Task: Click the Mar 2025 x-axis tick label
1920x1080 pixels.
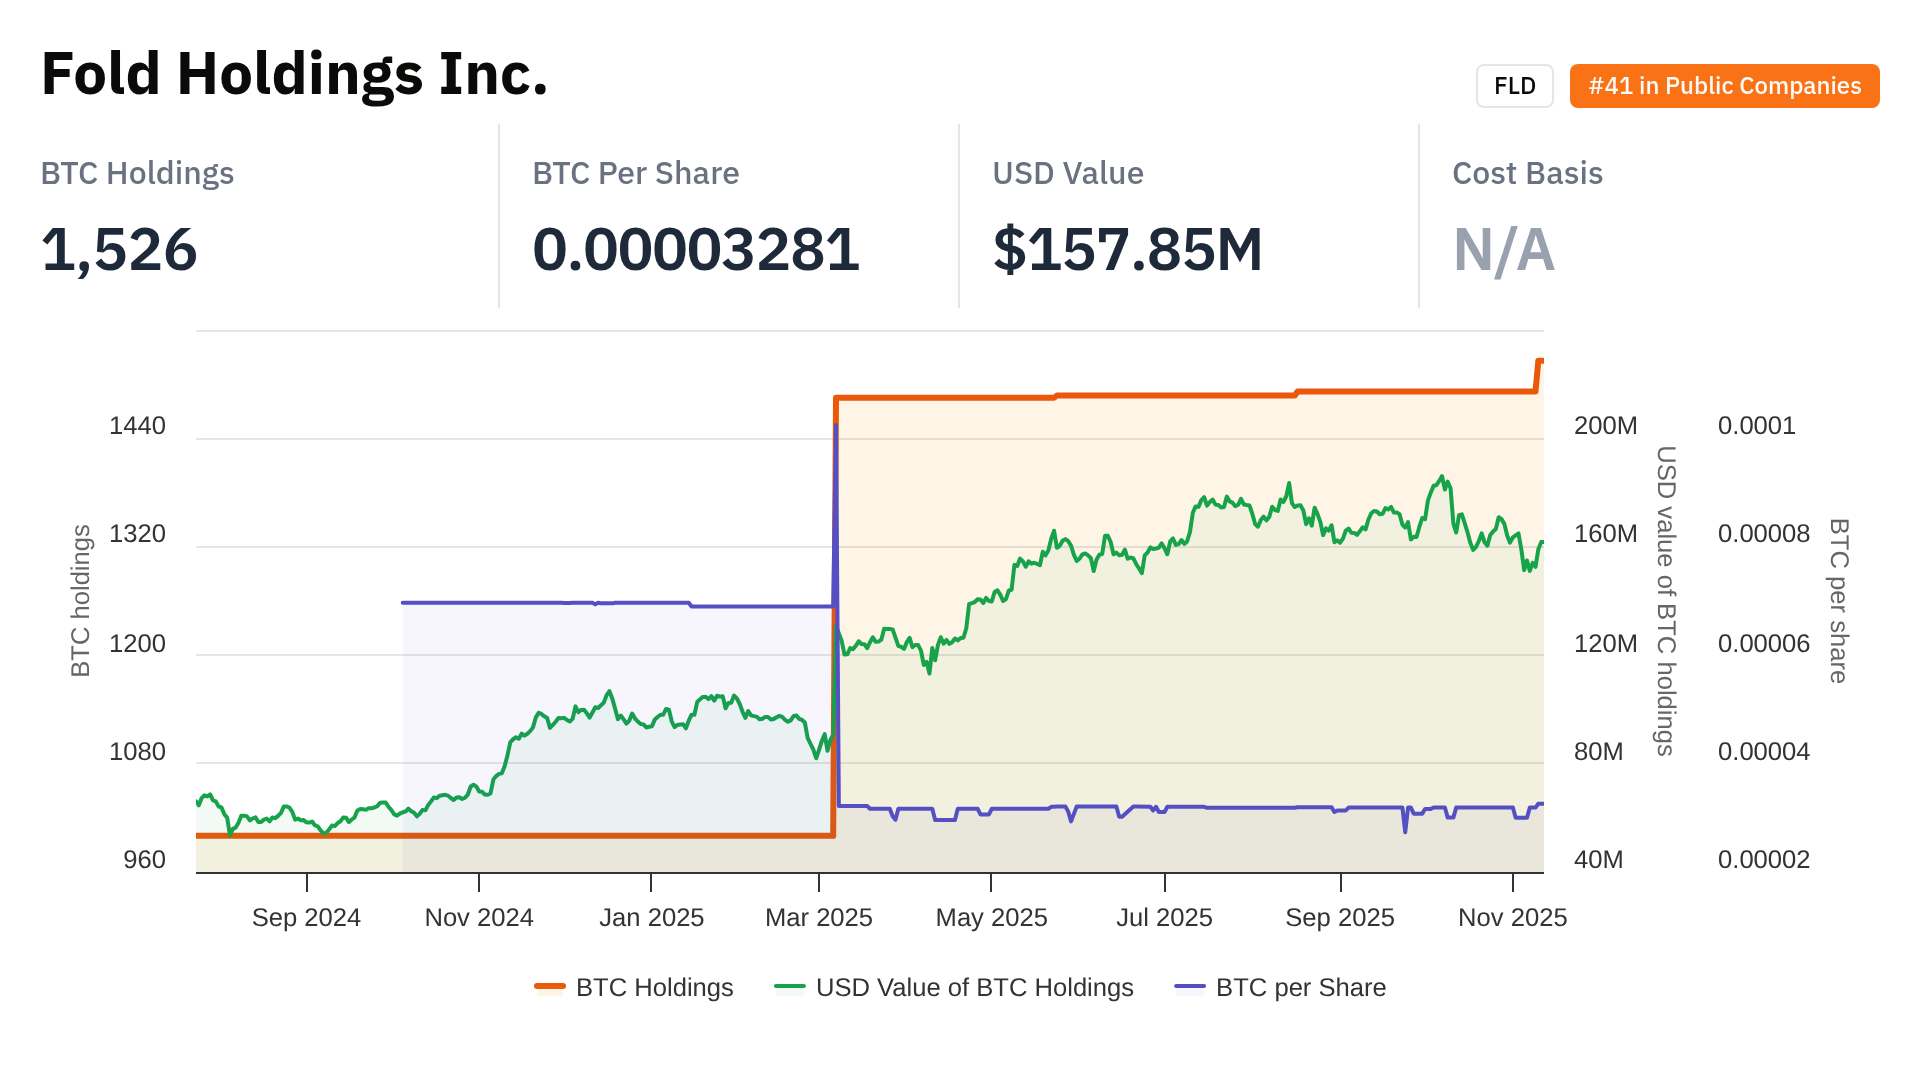Action: 818,917
